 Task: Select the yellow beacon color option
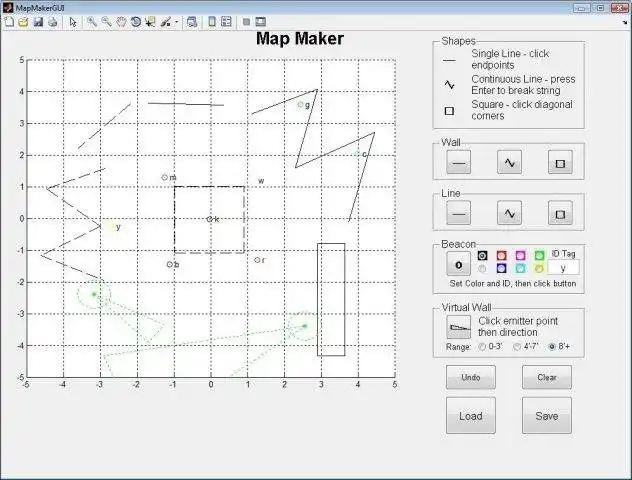(x=539, y=268)
